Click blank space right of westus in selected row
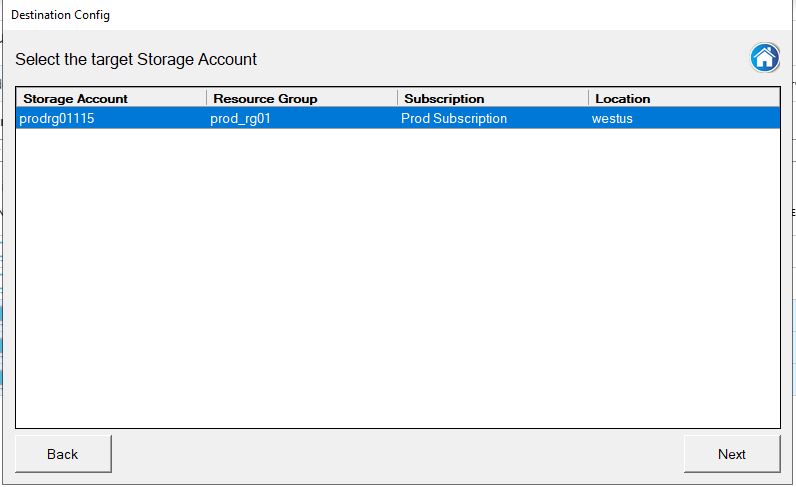This screenshot has width=796, height=487. coord(706,118)
